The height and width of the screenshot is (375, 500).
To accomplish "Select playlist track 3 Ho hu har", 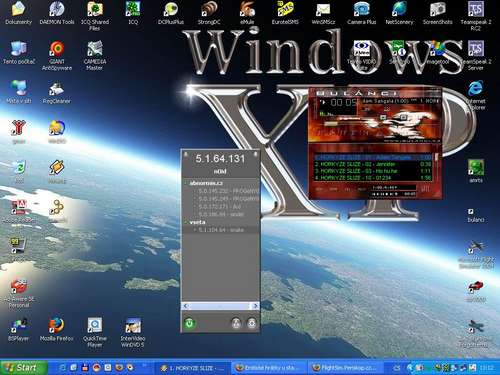I will [373, 171].
